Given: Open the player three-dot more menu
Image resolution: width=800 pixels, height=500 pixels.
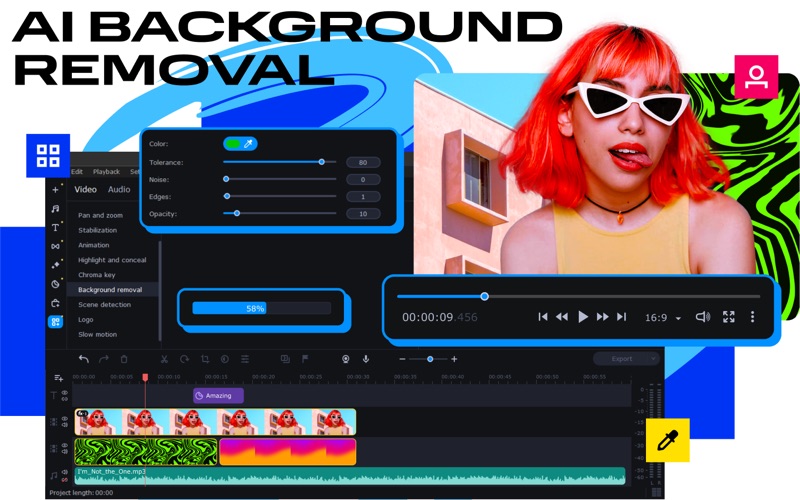Looking at the screenshot, I should (753, 317).
